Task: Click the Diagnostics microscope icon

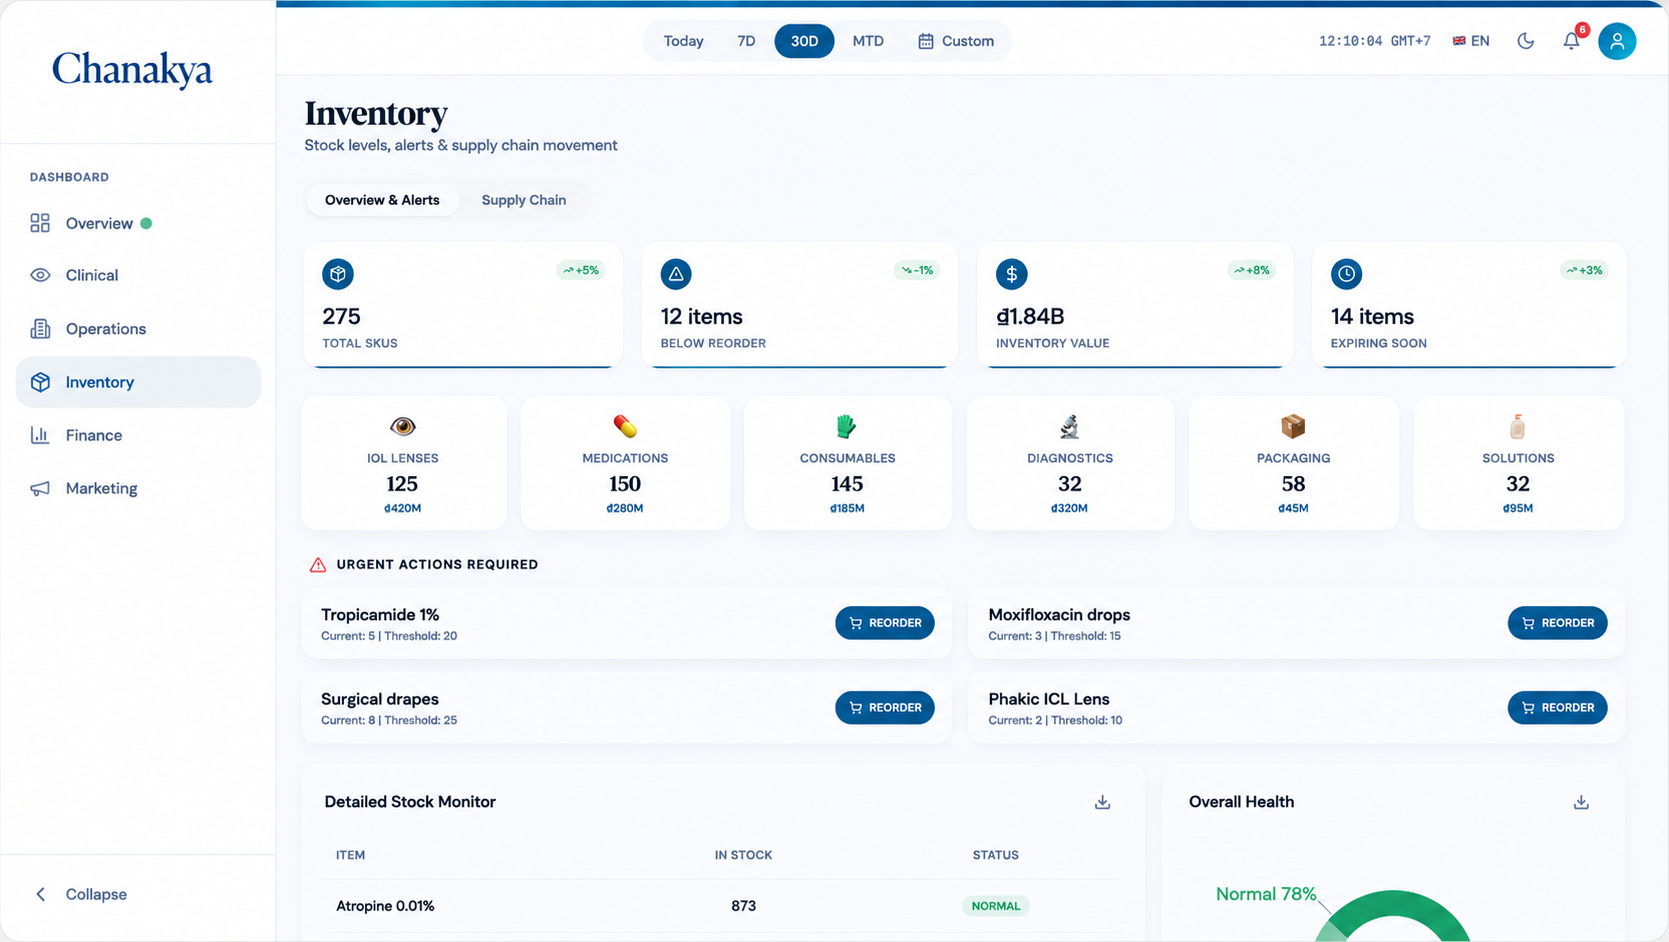Action: coord(1069,427)
